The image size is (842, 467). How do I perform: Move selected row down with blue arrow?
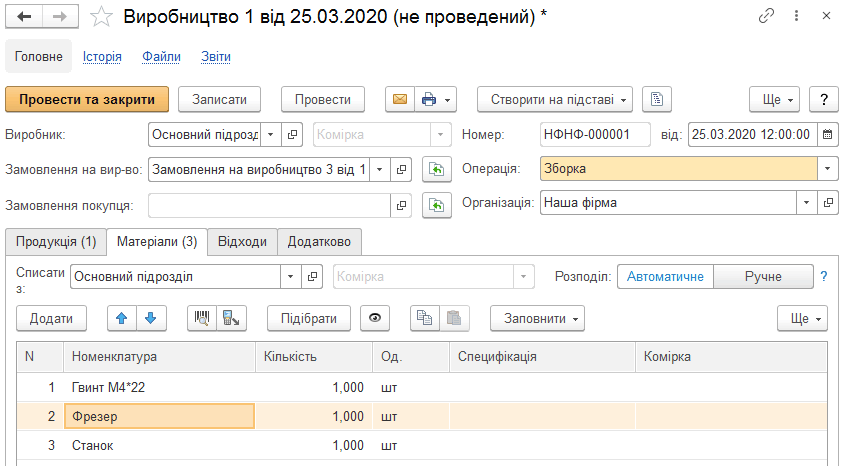[151, 318]
